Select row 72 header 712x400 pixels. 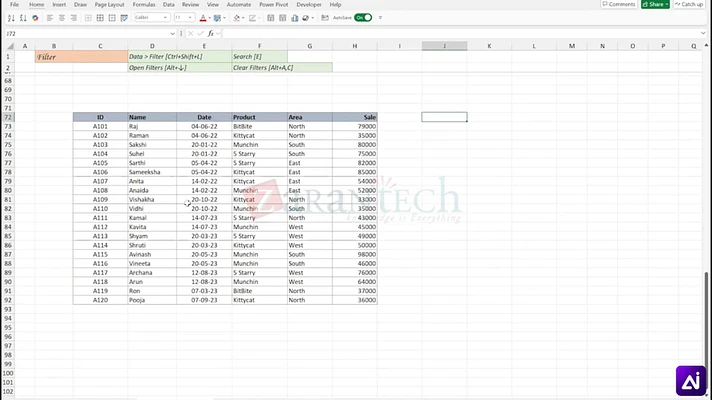(8, 117)
